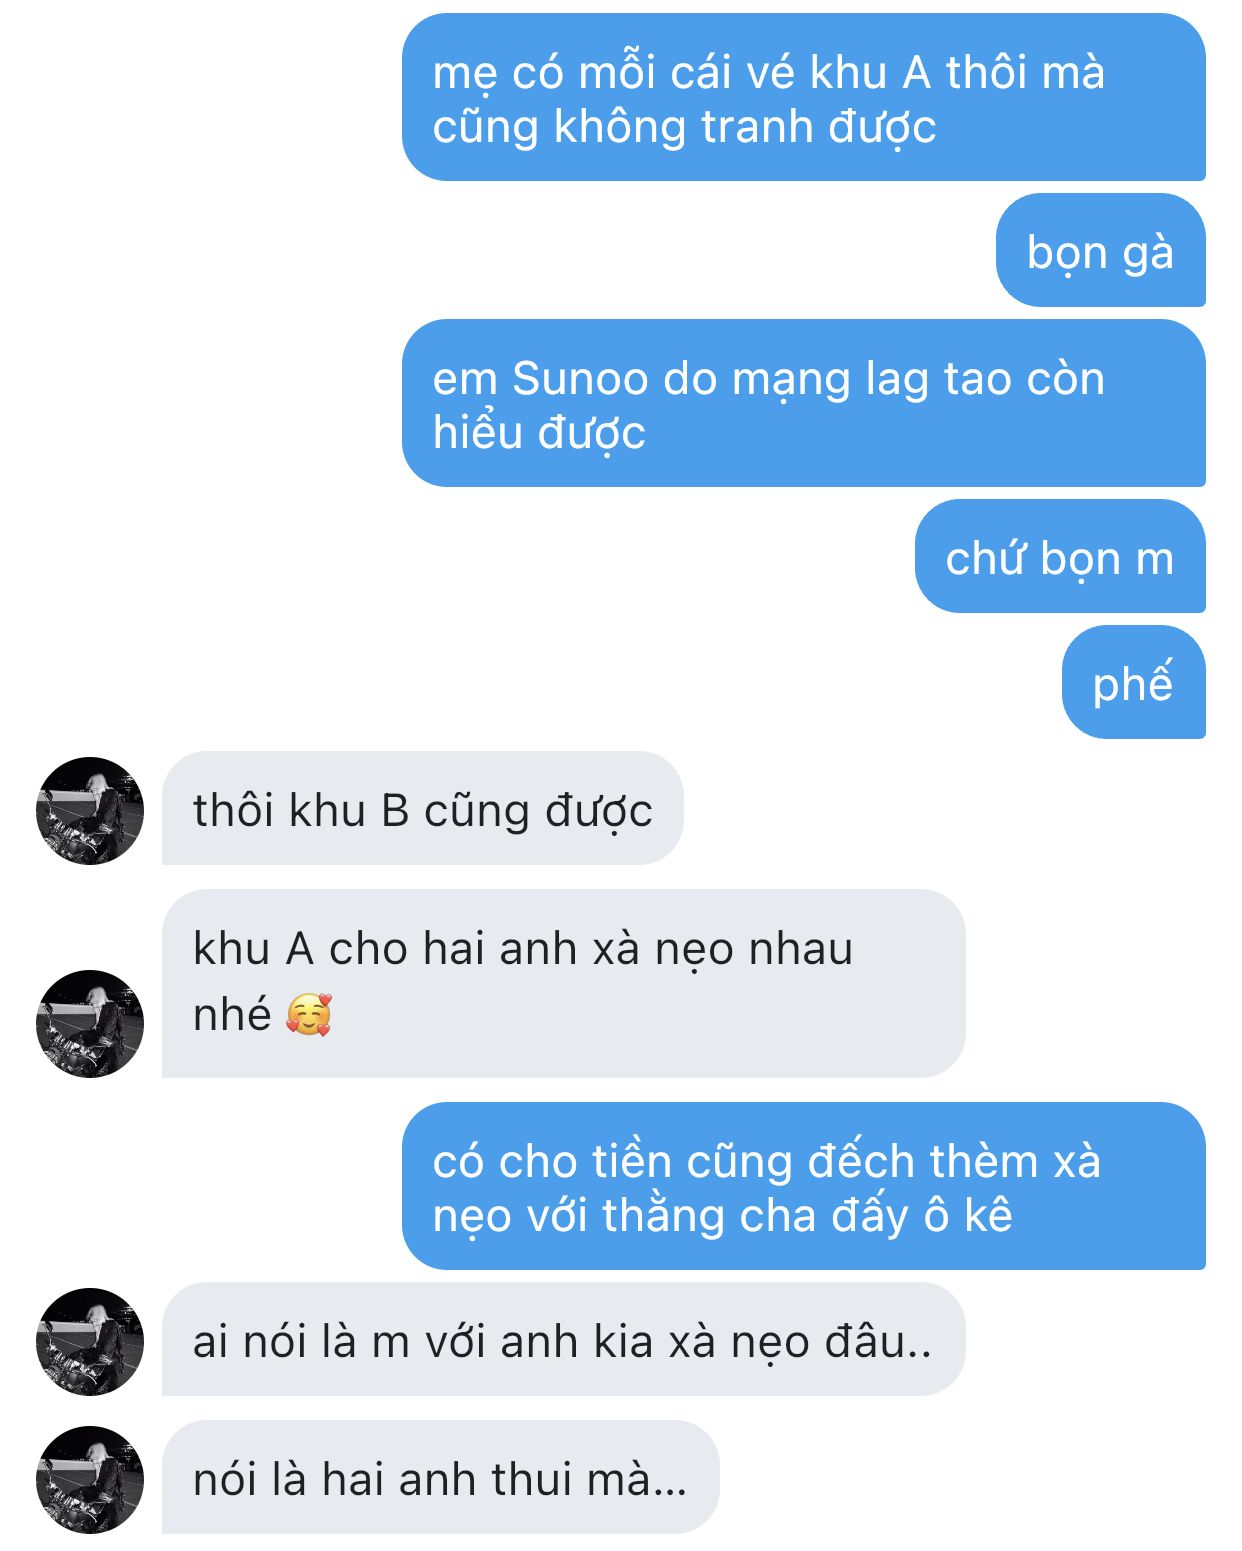Tap the 'khu A cho hai anh xà nẹo' bubble
Image resolution: width=1242 pixels, height=1551 pixels.
tap(564, 983)
